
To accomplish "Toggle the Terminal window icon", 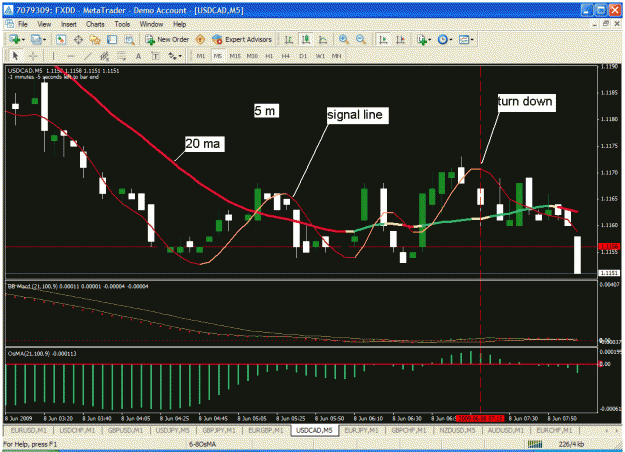I will click(x=112, y=39).
